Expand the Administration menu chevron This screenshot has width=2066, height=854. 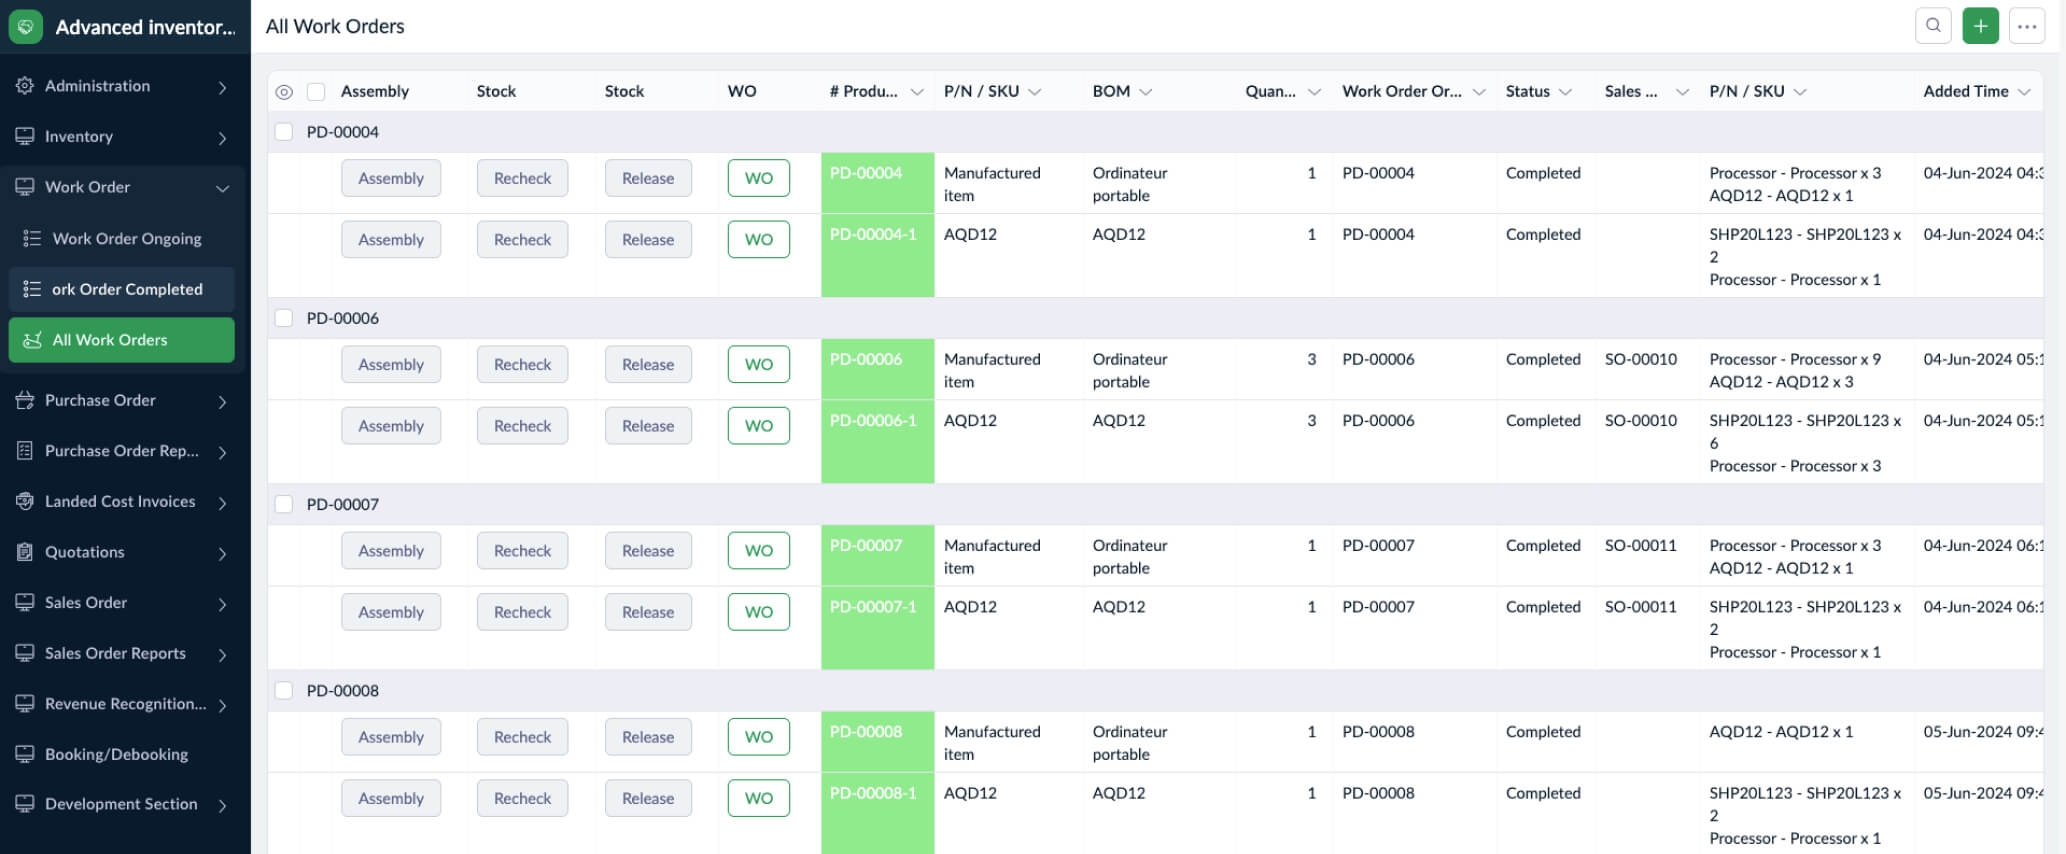[x=222, y=87]
